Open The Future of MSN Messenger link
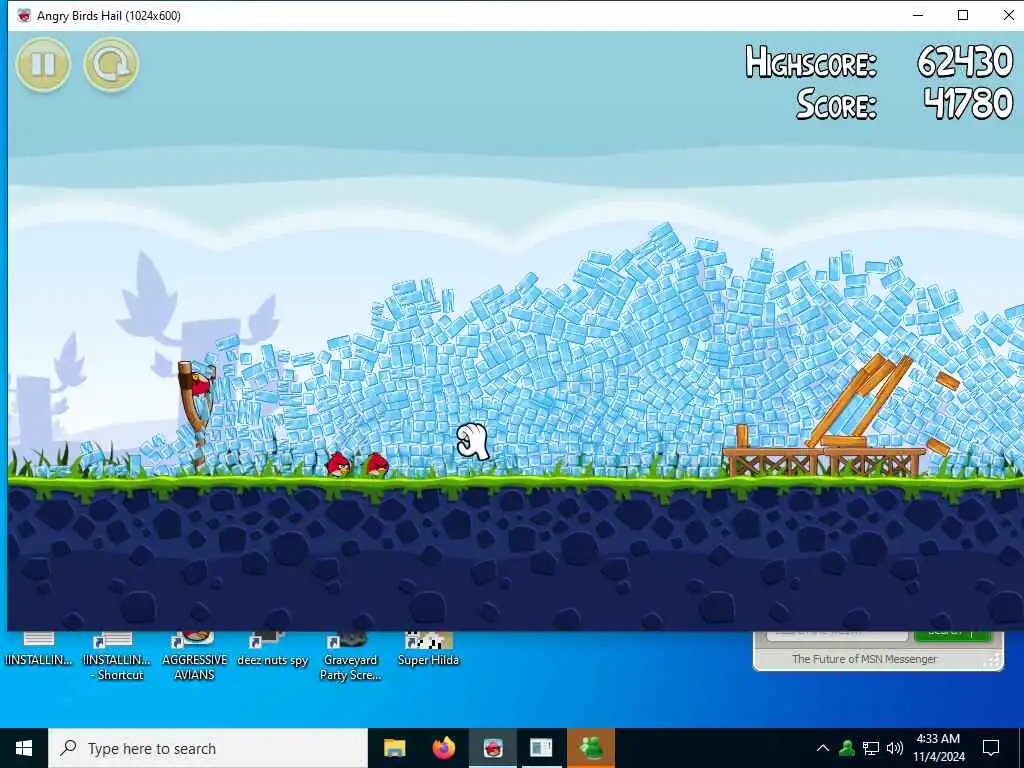 click(x=864, y=659)
